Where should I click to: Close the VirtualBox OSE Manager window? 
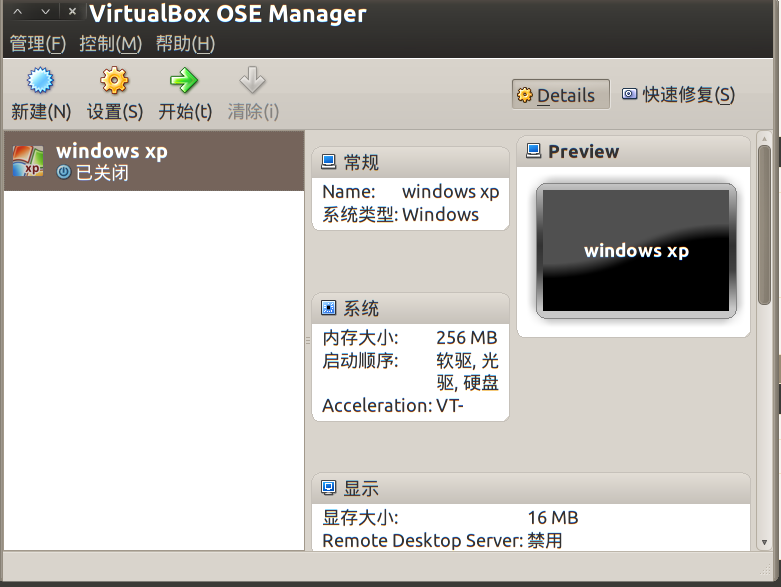coord(72,11)
